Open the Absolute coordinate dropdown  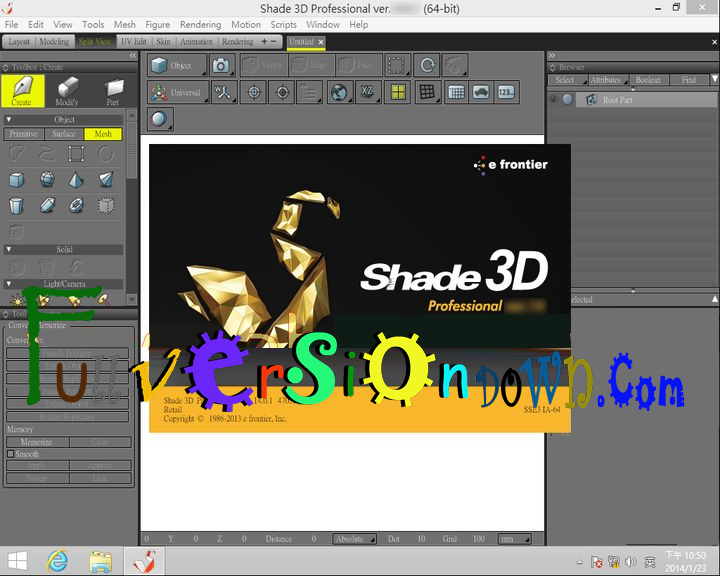pyautogui.click(x=354, y=539)
